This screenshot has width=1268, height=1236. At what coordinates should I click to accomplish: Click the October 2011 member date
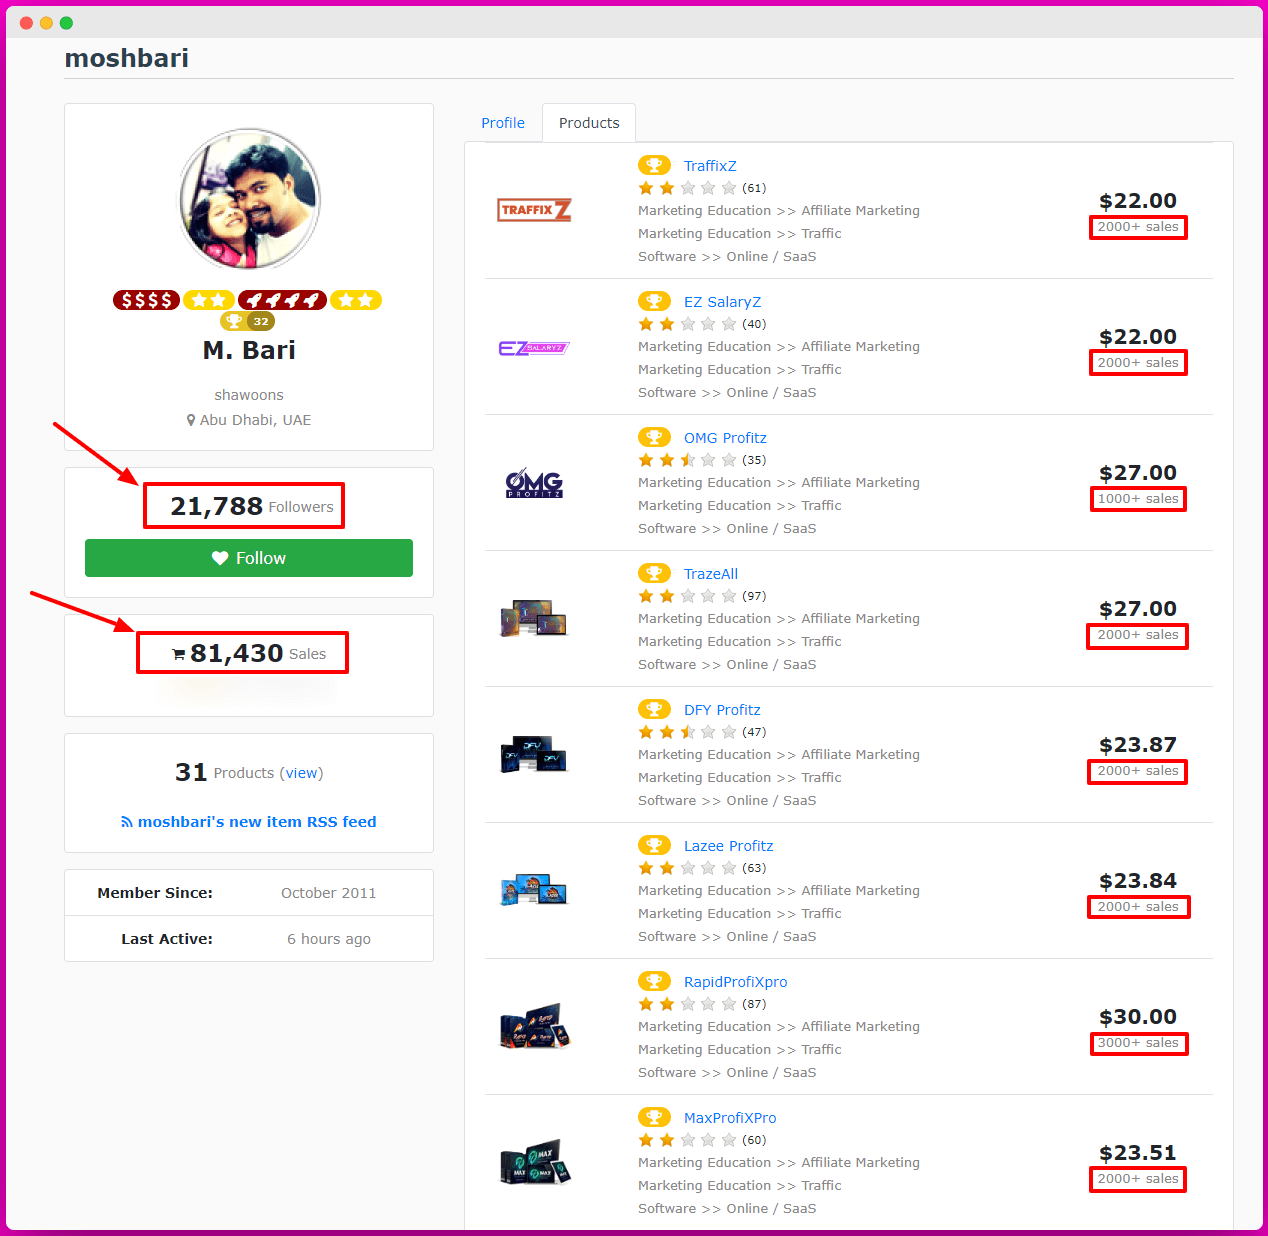[329, 893]
